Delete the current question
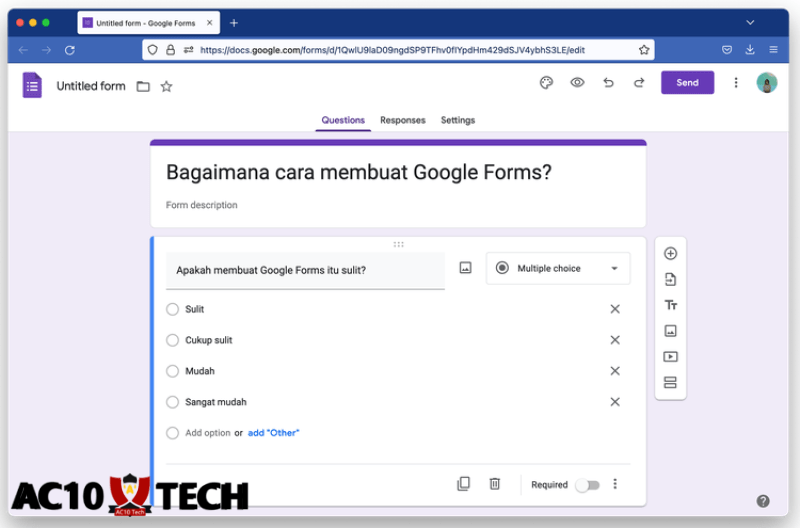 [x=495, y=484]
